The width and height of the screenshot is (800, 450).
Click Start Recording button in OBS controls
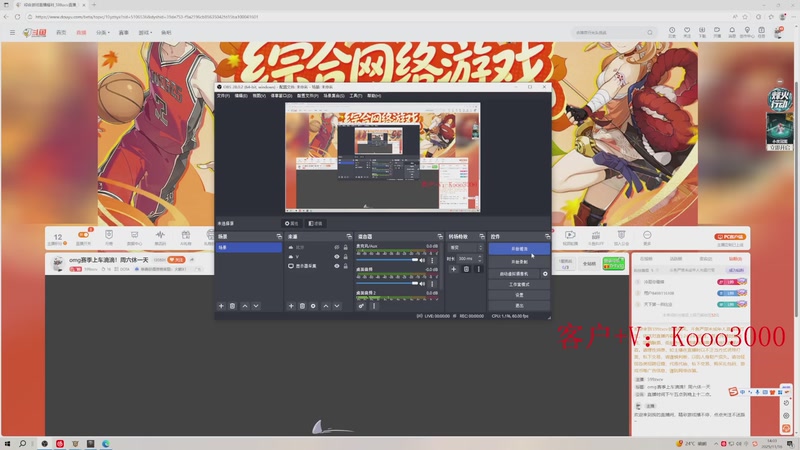pyautogui.click(x=519, y=262)
